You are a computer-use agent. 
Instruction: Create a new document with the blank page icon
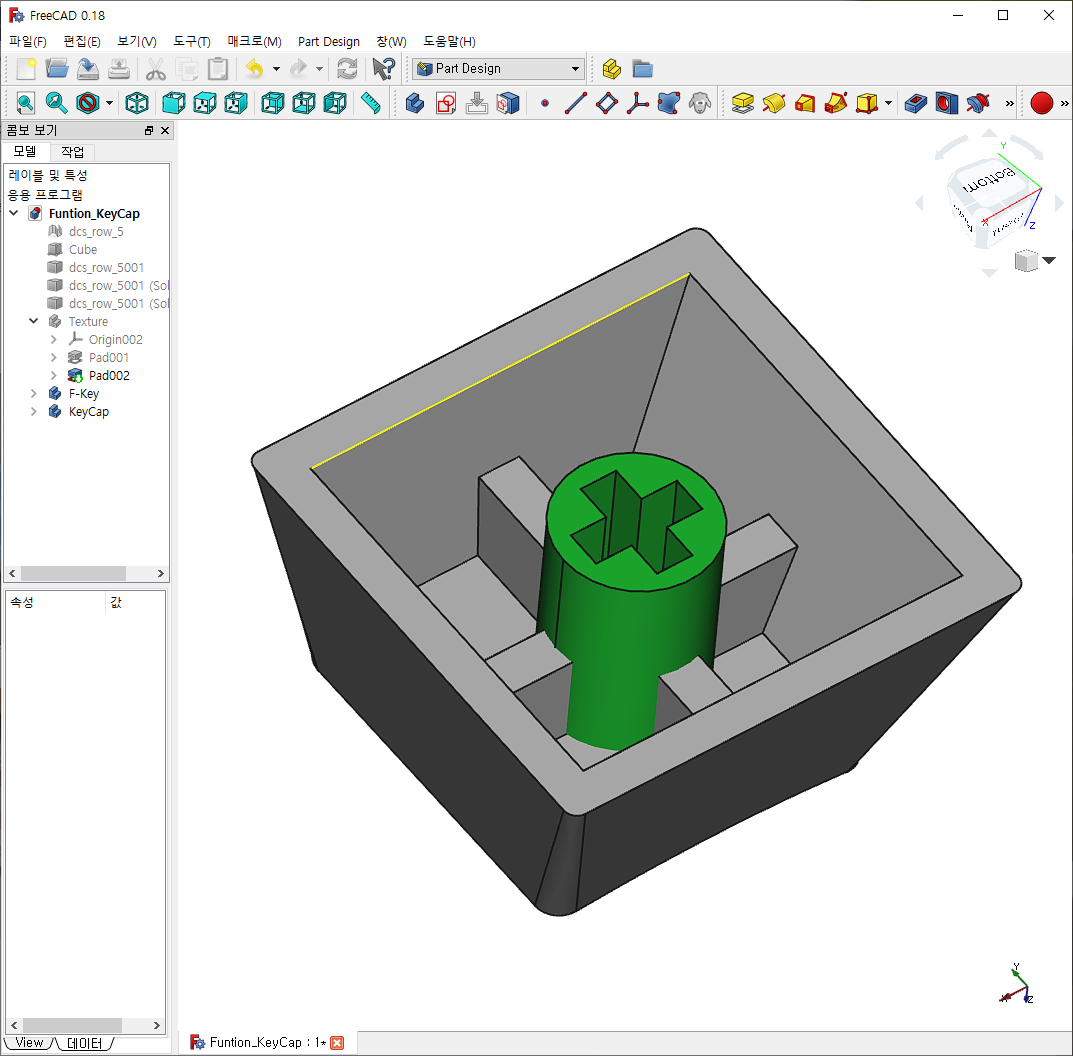26,69
